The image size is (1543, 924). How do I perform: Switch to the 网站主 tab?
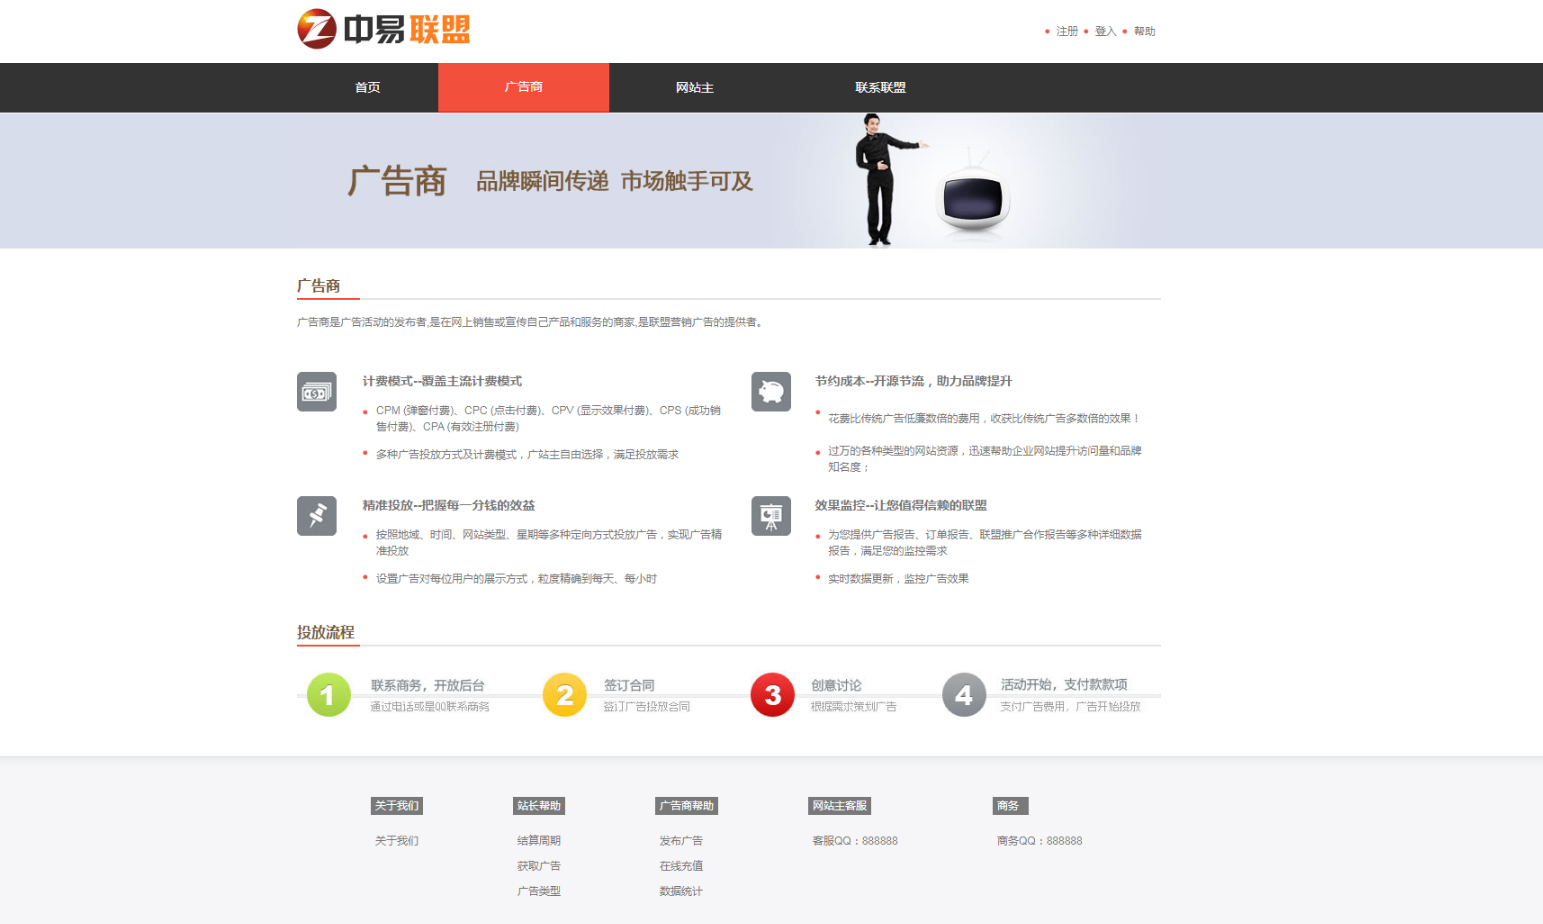coord(694,88)
